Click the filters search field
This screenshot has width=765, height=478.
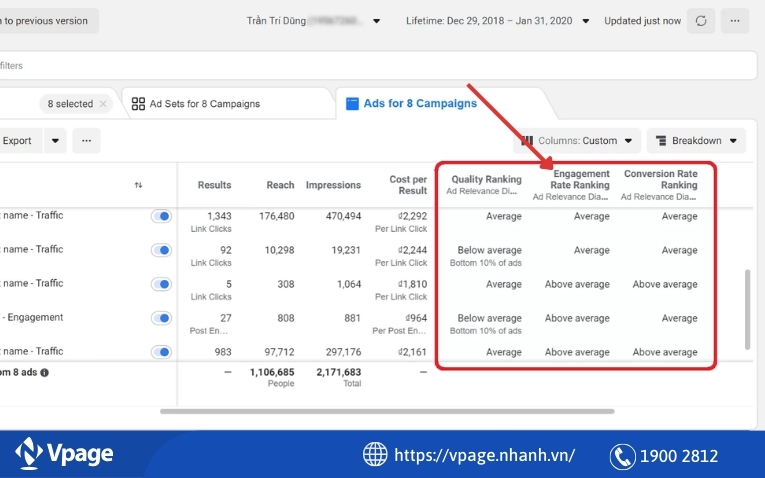point(379,65)
